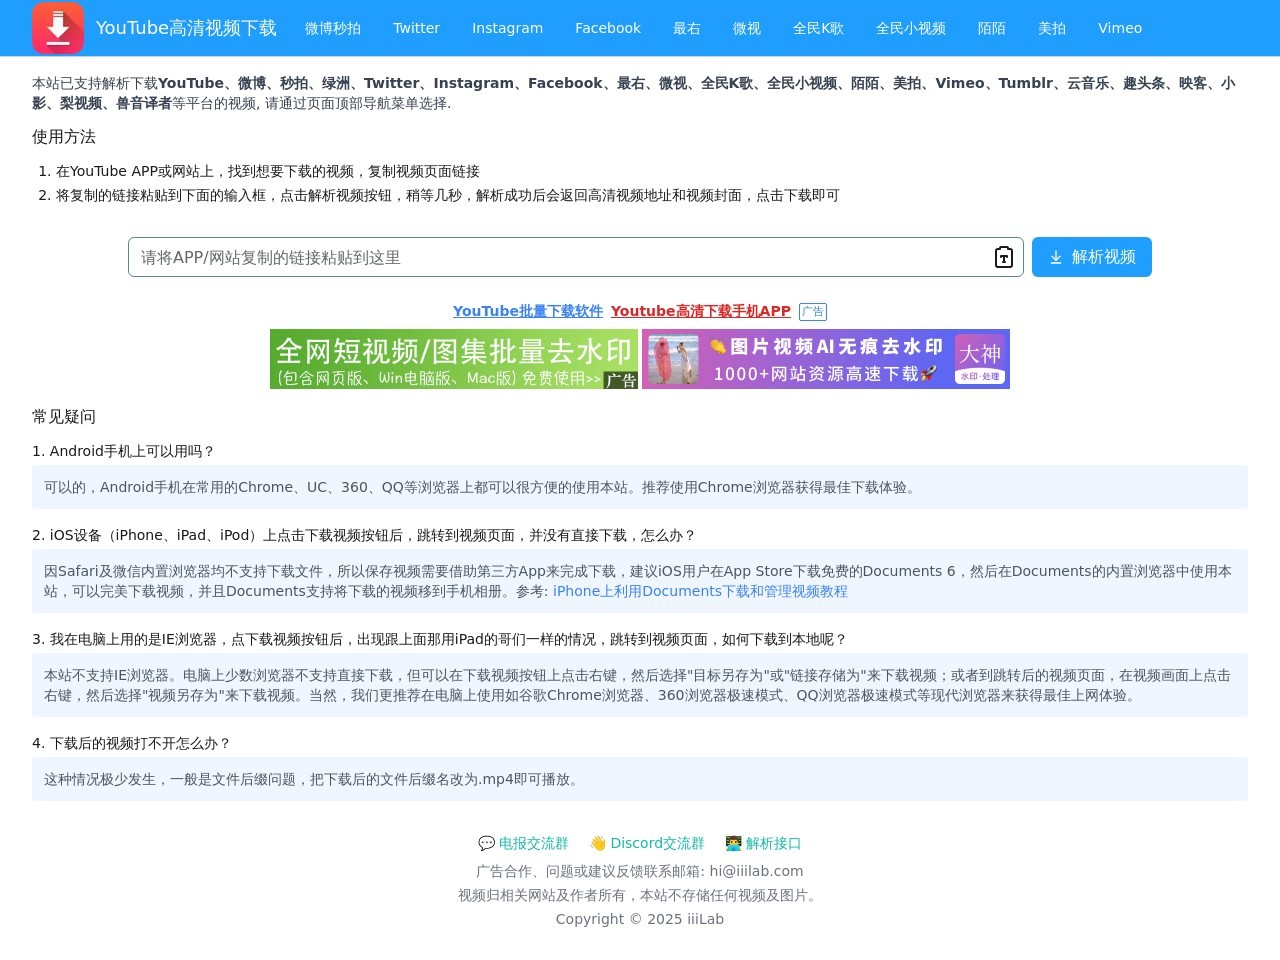Open the purple 图片视频AI无痕去水印 banner
Image resolution: width=1280 pixels, height=960 pixels.
tap(826, 359)
